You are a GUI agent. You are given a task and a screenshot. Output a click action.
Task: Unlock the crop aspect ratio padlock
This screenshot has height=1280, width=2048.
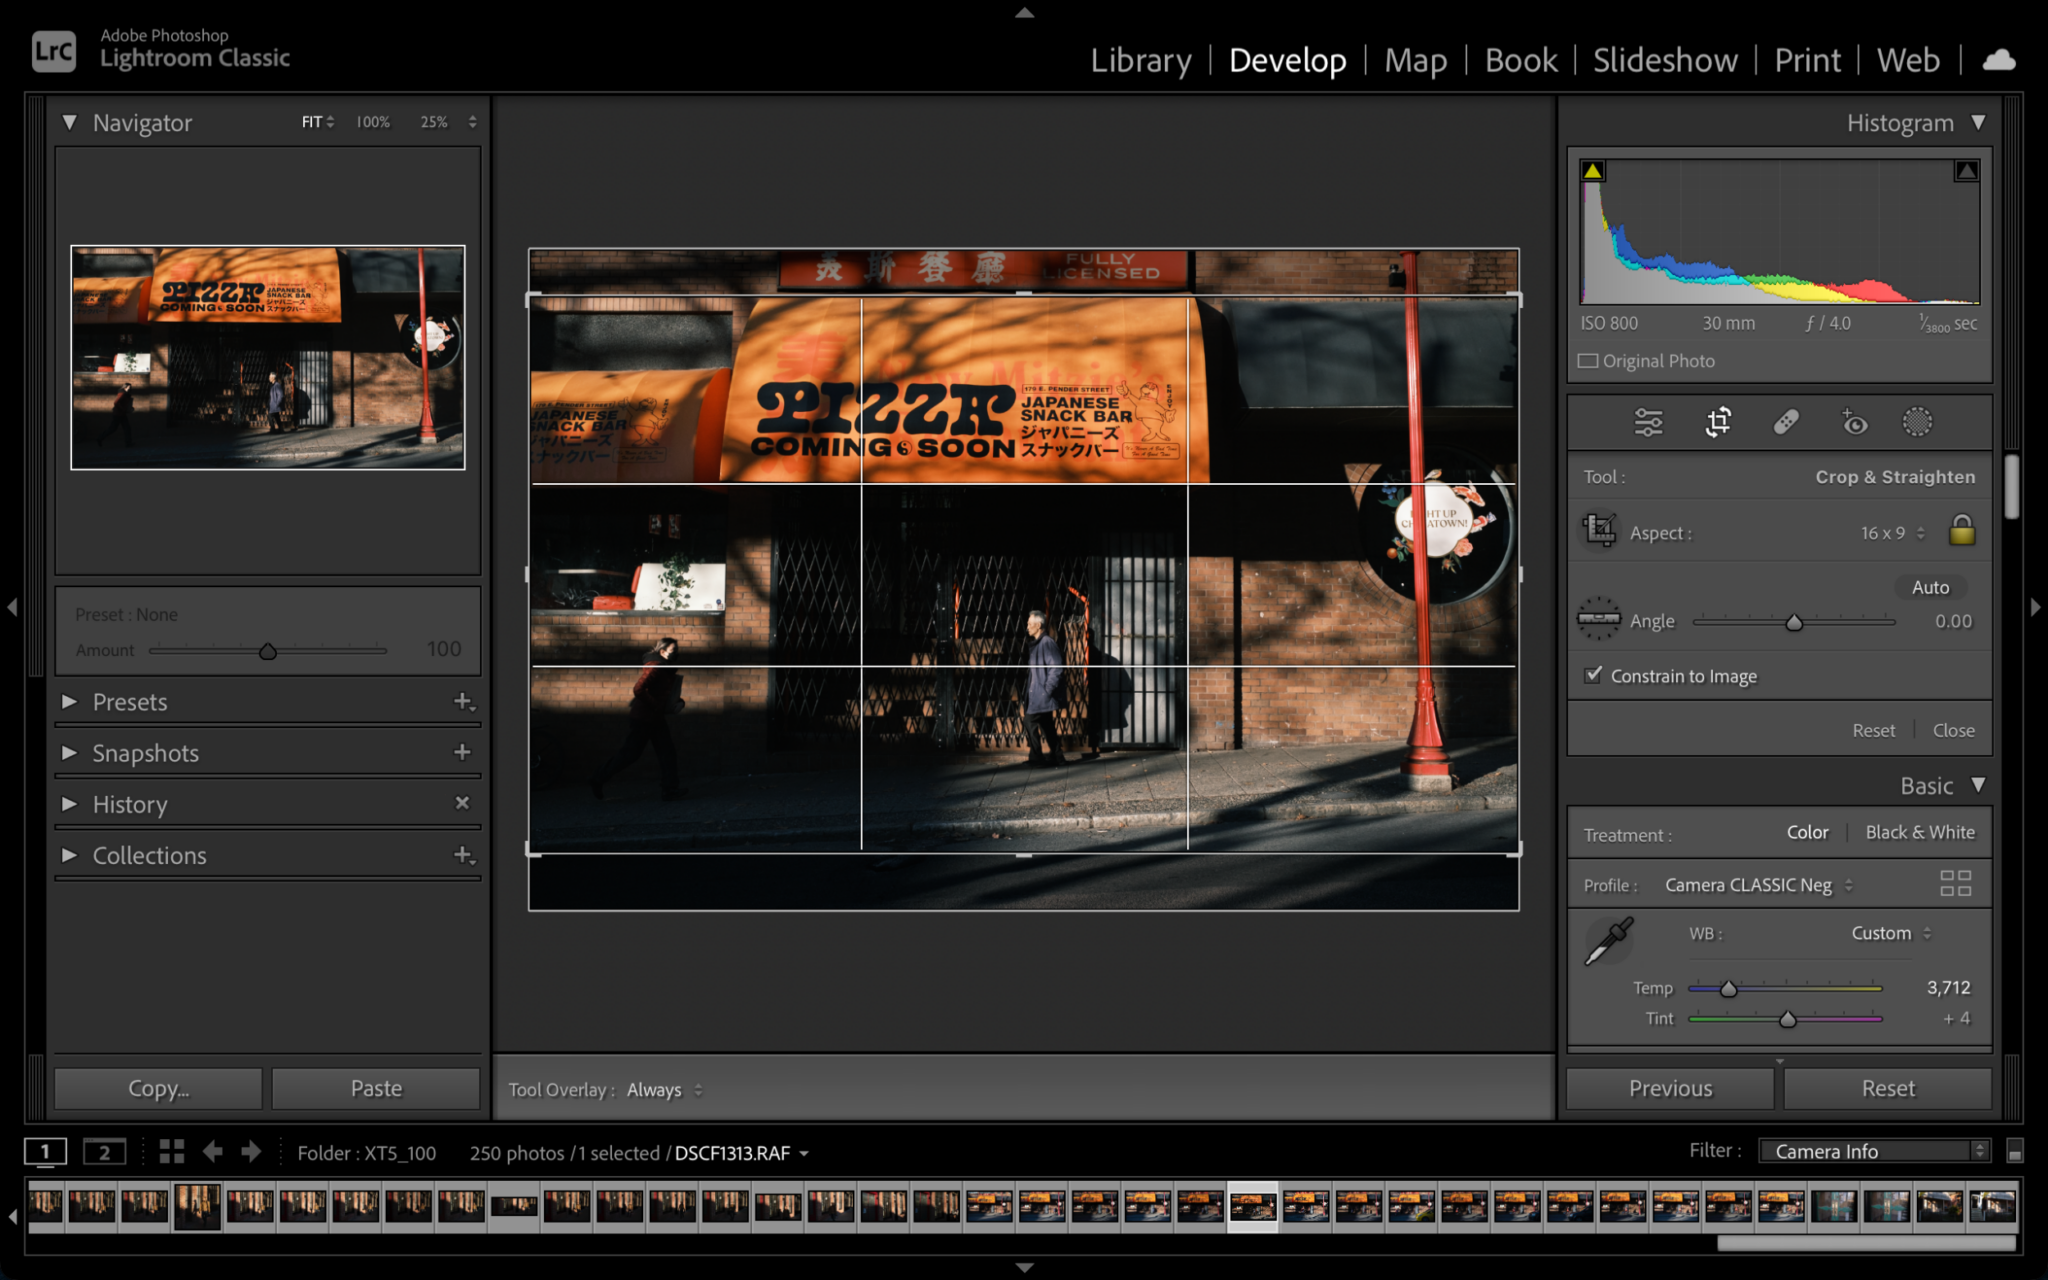pos(1961,531)
